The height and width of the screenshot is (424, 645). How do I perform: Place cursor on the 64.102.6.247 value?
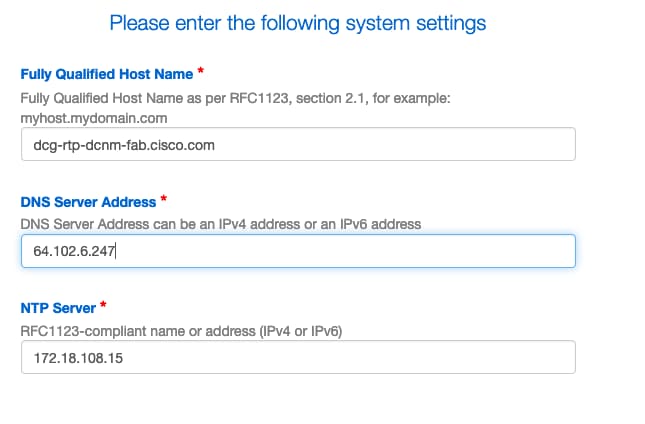(75, 251)
